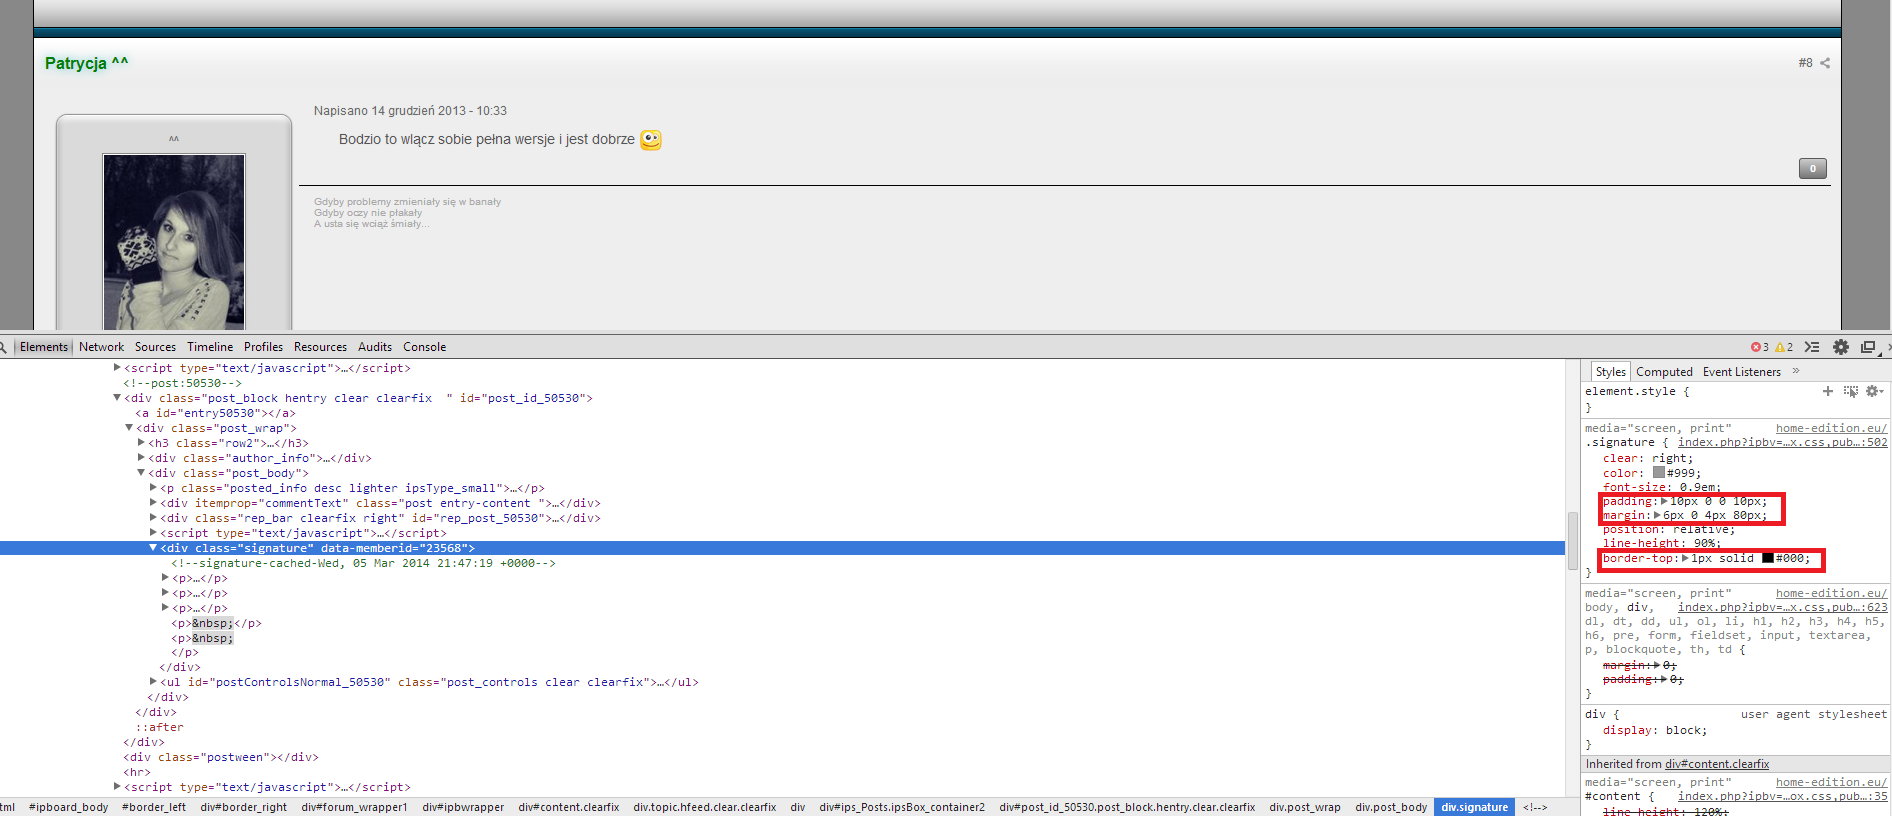Select div.post_body in the breadcrumb bar

[x=1390, y=807]
